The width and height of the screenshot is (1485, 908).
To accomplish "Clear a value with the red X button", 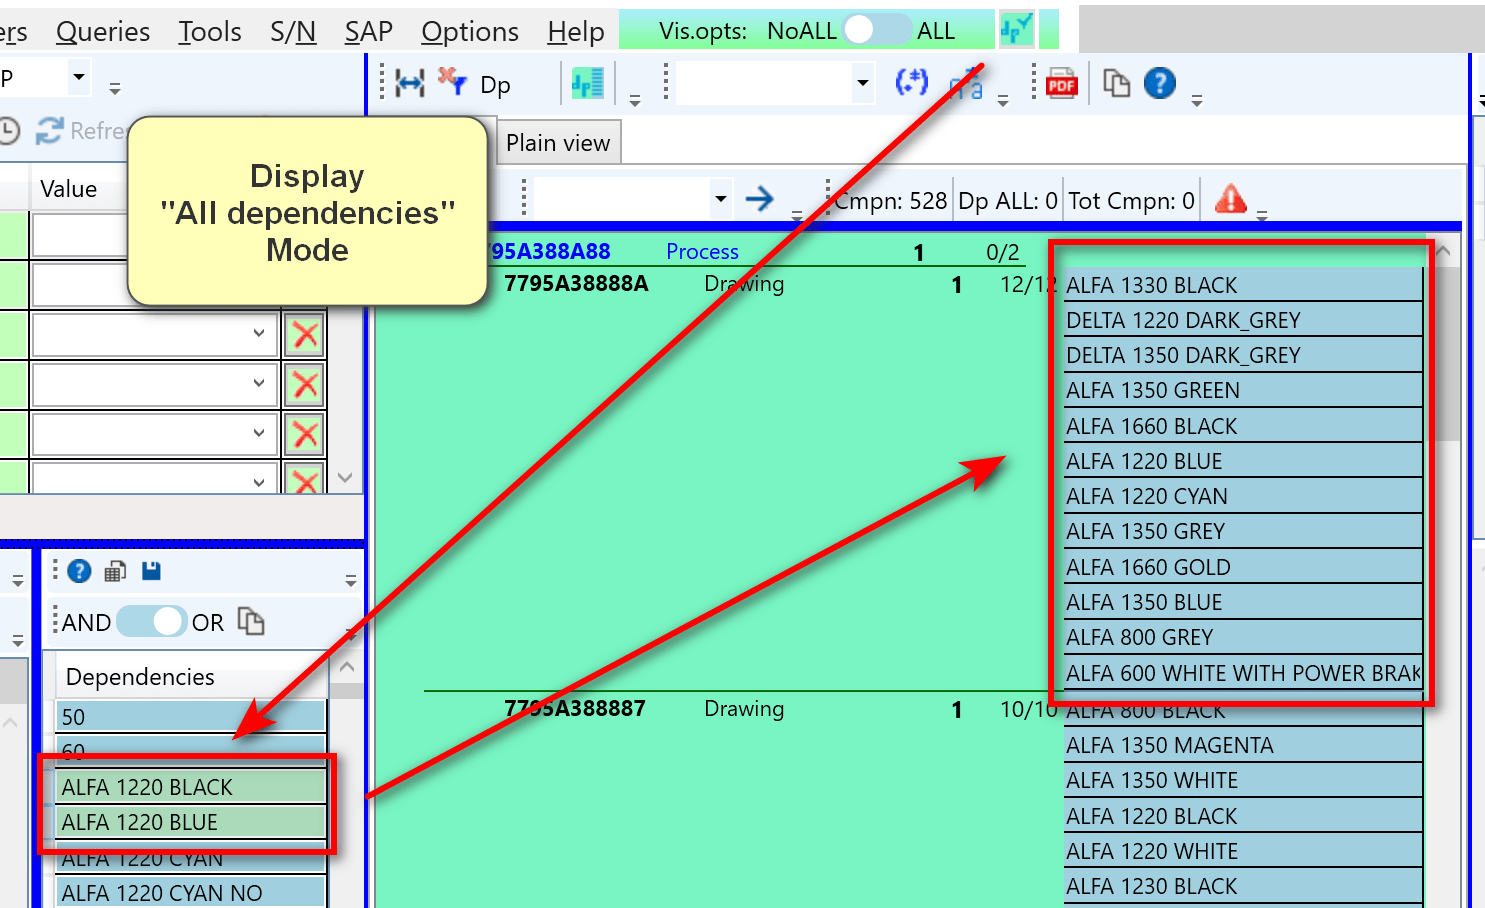I will pyautogui.click(x=303, y=334).
